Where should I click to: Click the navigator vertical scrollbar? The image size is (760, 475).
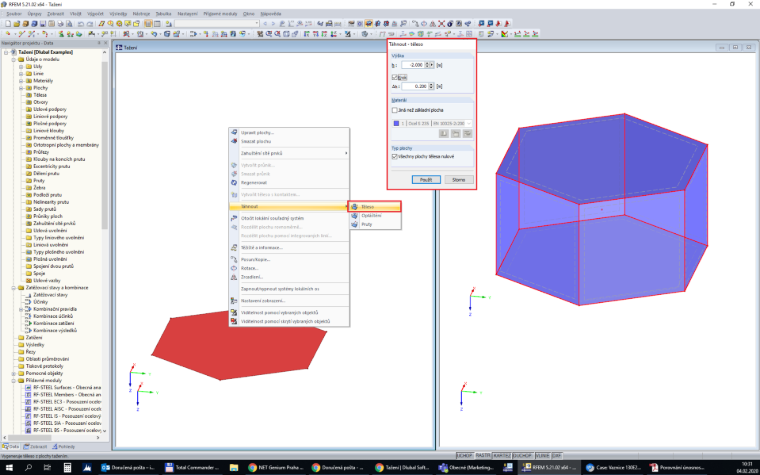tap(105, 145)
